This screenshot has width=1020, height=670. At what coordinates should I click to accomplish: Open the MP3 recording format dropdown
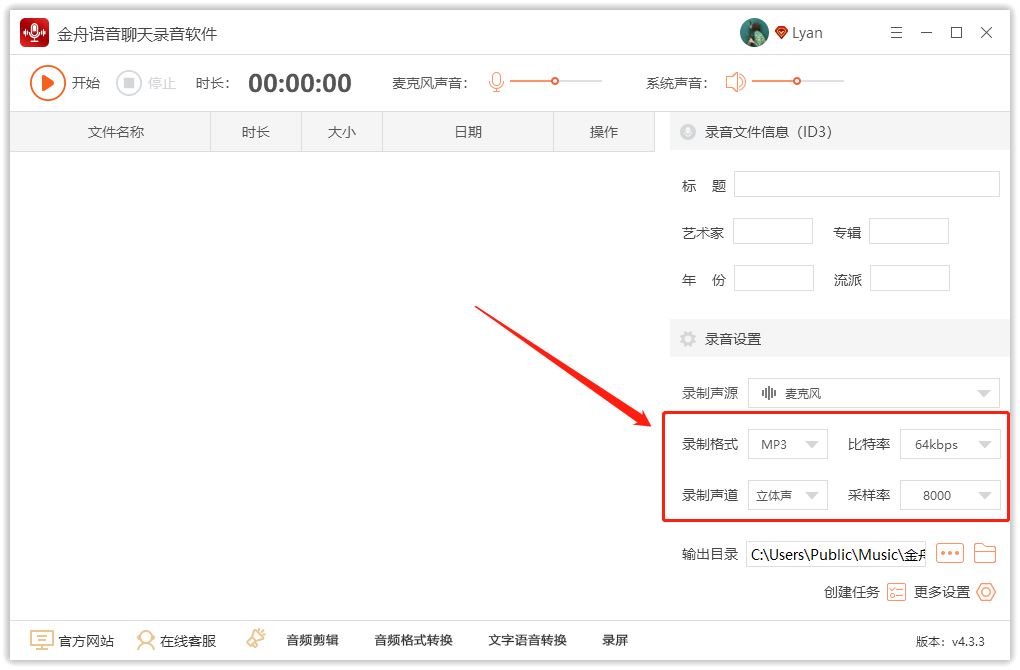click(788, 444)
